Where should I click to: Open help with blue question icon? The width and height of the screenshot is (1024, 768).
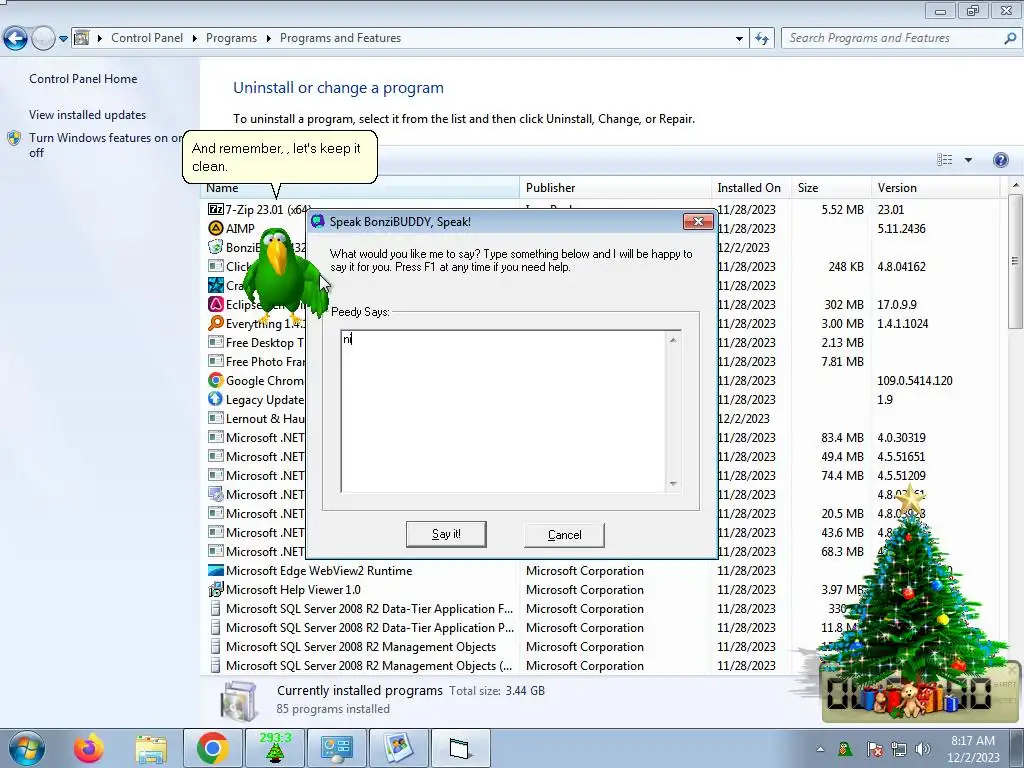coord(1000,160)
